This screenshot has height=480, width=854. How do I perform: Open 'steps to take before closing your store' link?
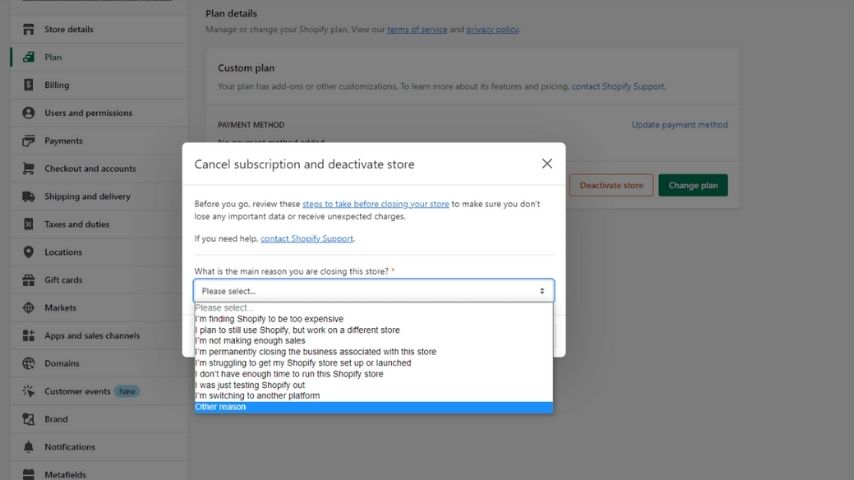(x=376, y=204)
